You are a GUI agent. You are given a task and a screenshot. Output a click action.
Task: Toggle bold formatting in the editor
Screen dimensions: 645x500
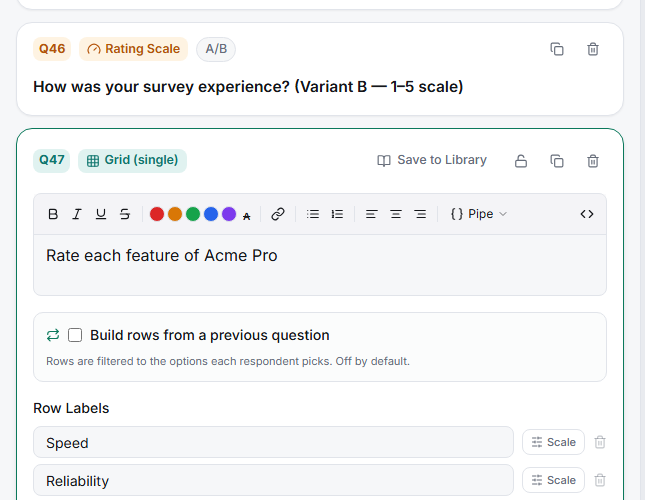click(x=53, y=214)
